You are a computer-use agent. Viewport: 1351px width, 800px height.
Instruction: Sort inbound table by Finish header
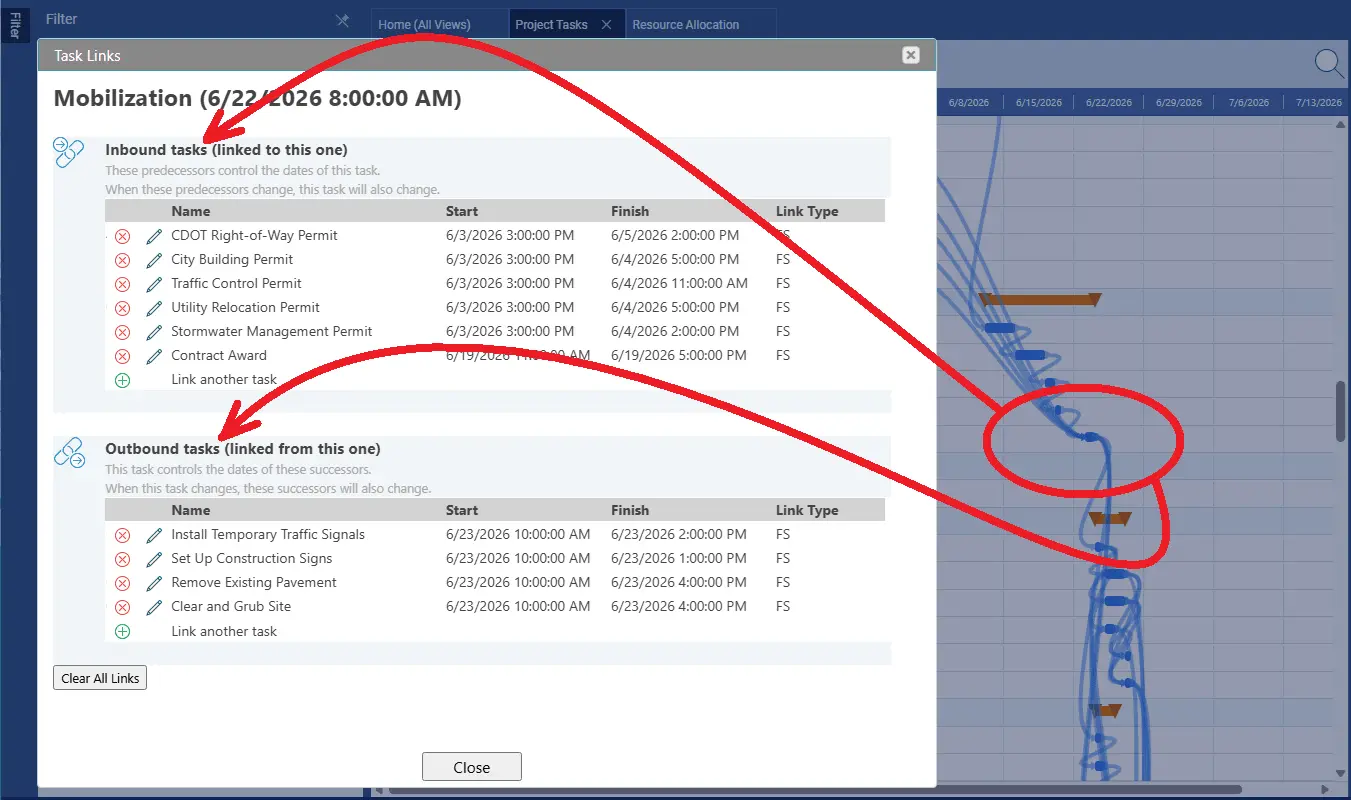(x=630, y=211)
